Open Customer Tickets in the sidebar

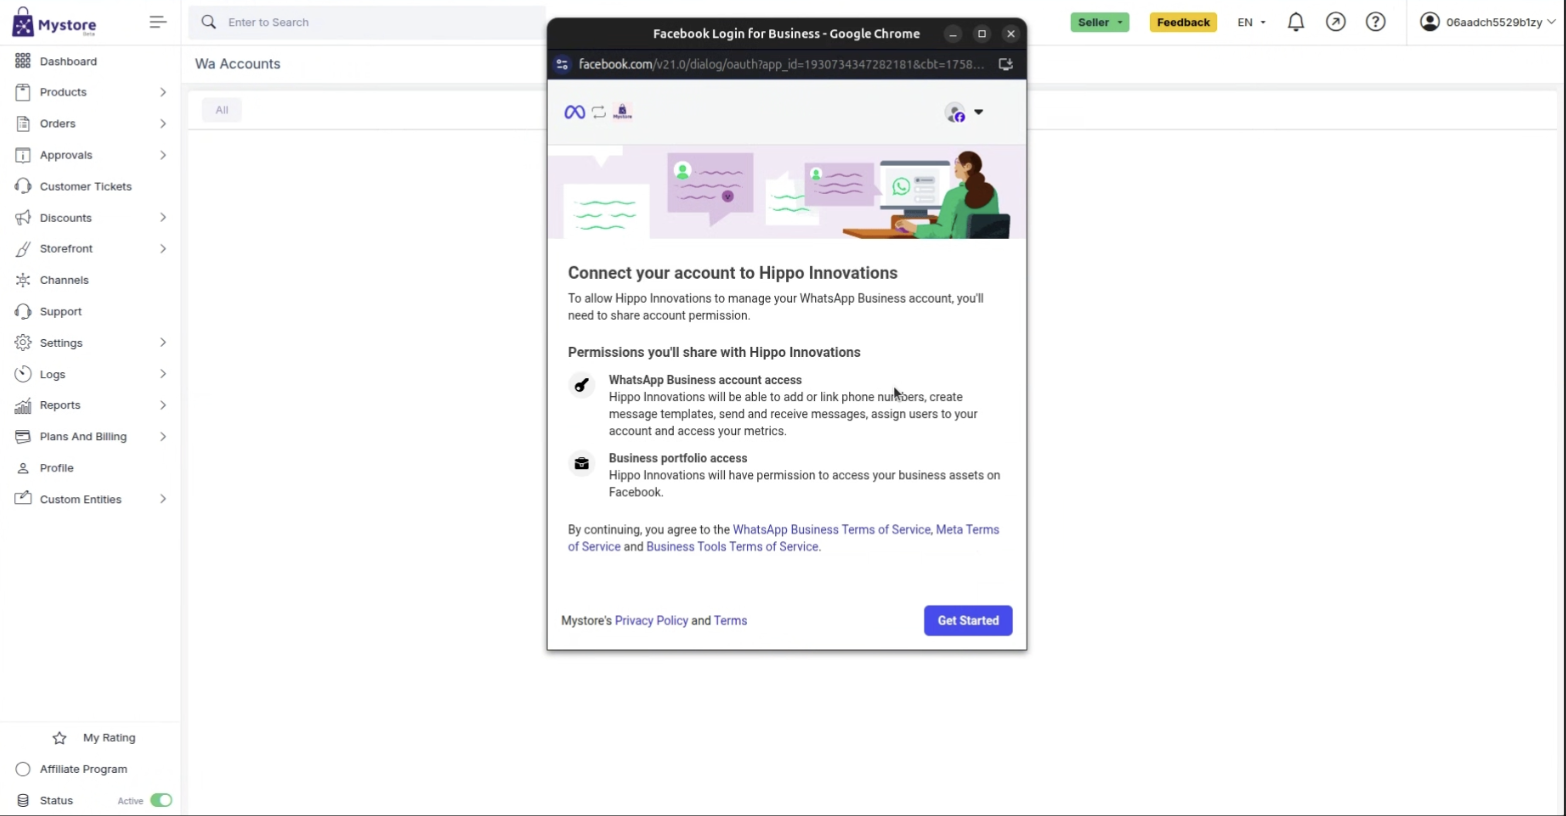tap(85, 186)
